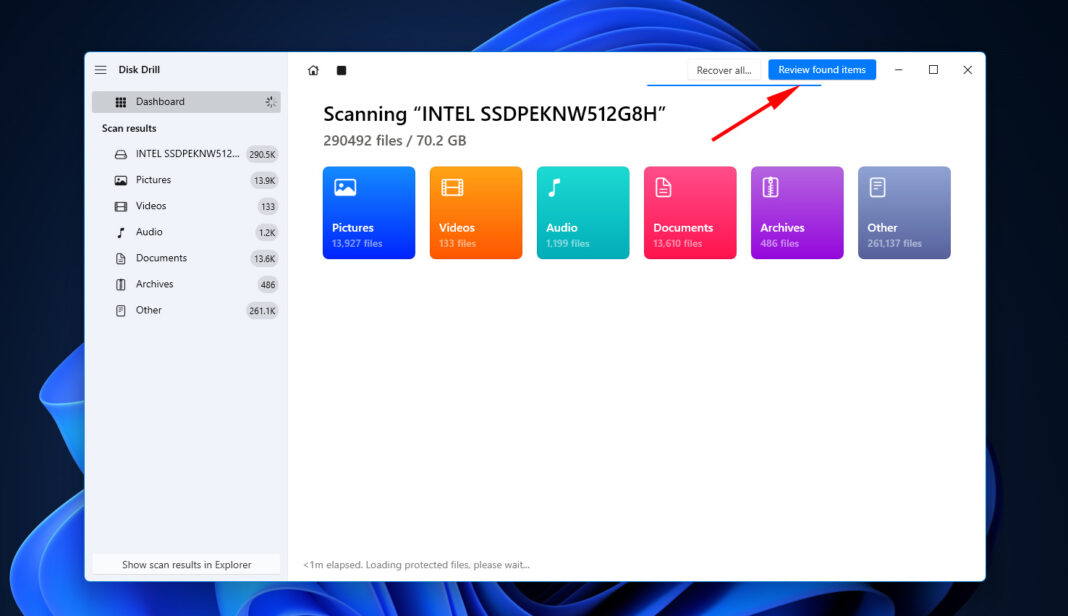Go to the Home icon
Image resolution: width=1068 pixels, height=616 pixels.
pos(313,70)
